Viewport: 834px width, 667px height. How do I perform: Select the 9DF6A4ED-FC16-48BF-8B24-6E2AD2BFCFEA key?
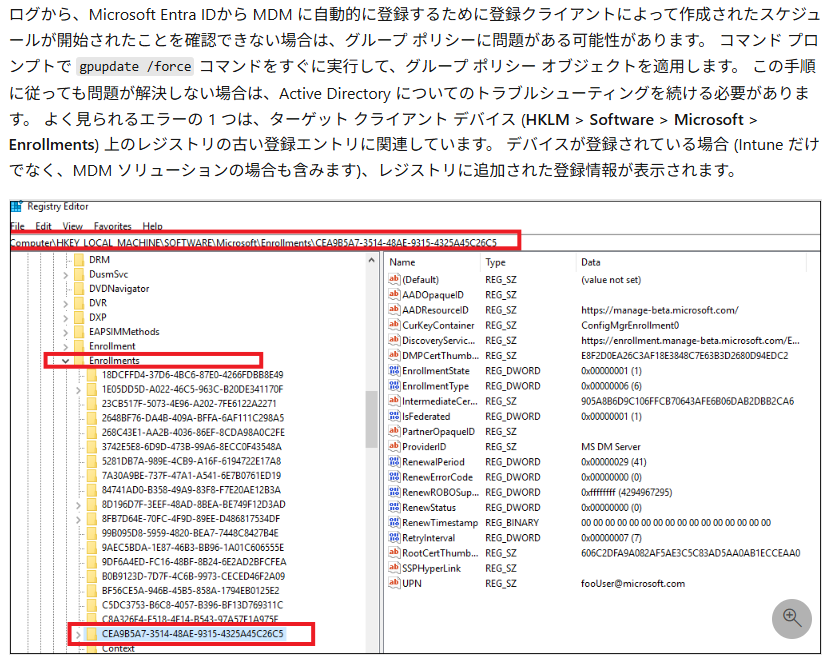[x=194, y=561]
